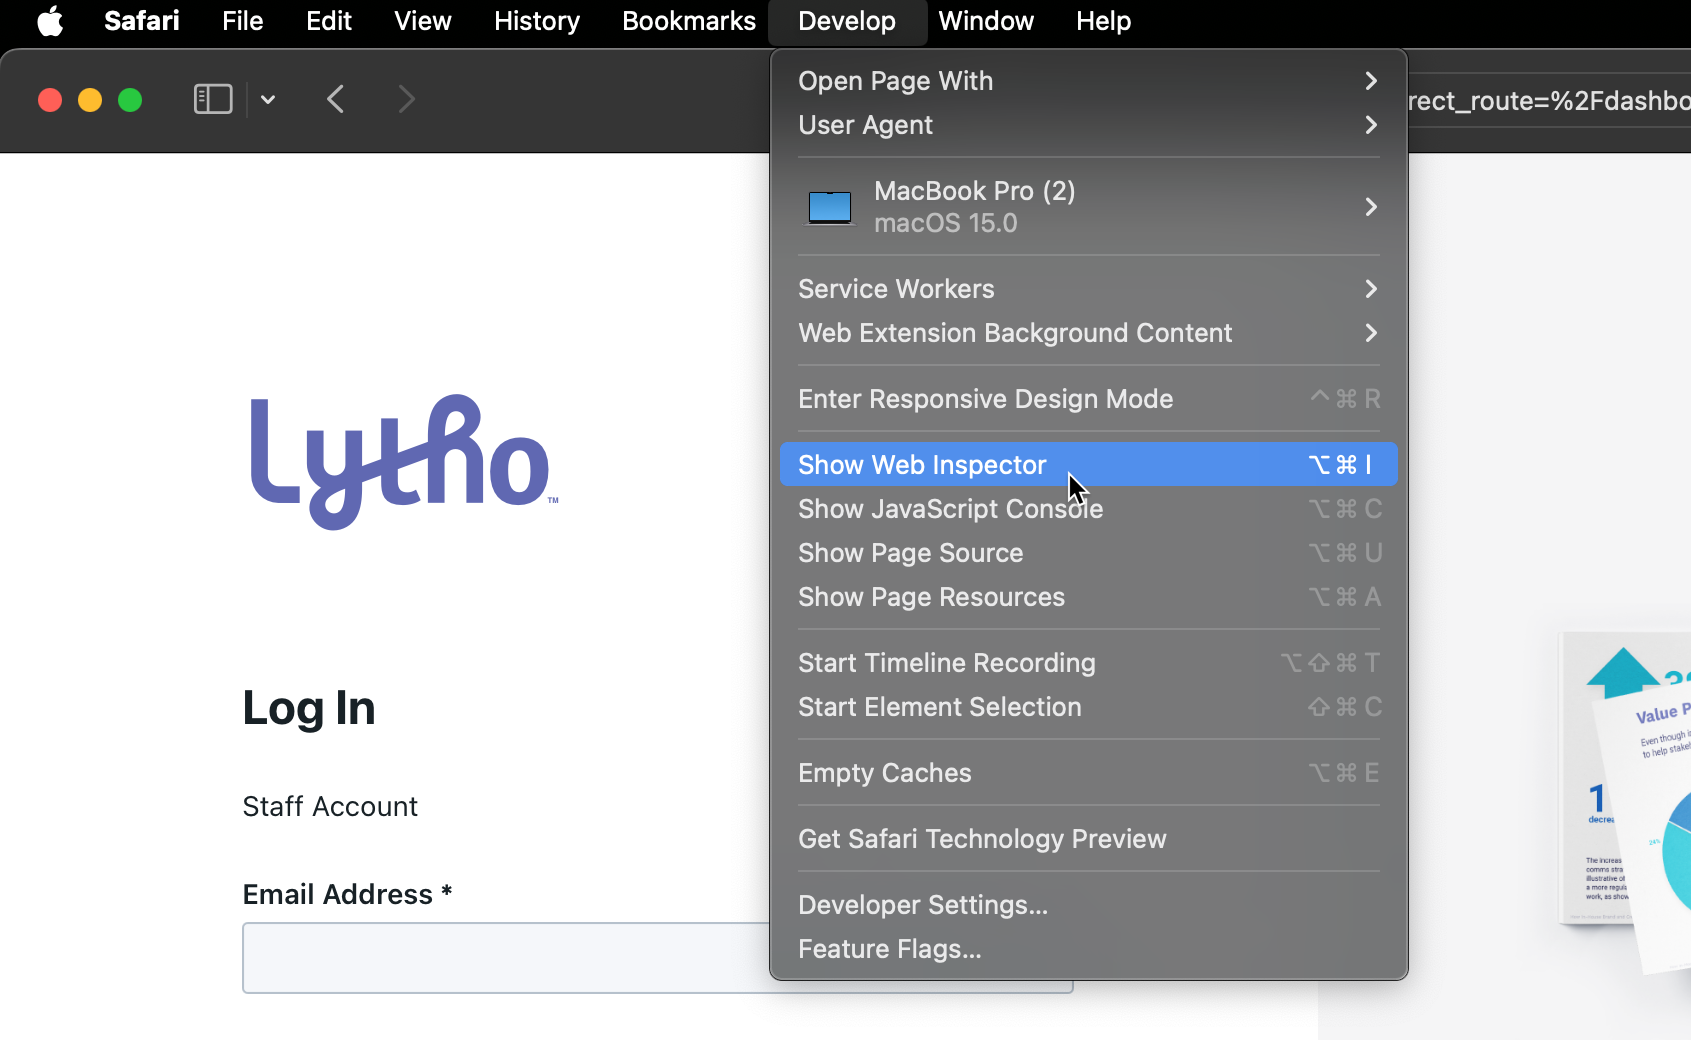
Task: Select Empty Caches
Action: 1088,773
